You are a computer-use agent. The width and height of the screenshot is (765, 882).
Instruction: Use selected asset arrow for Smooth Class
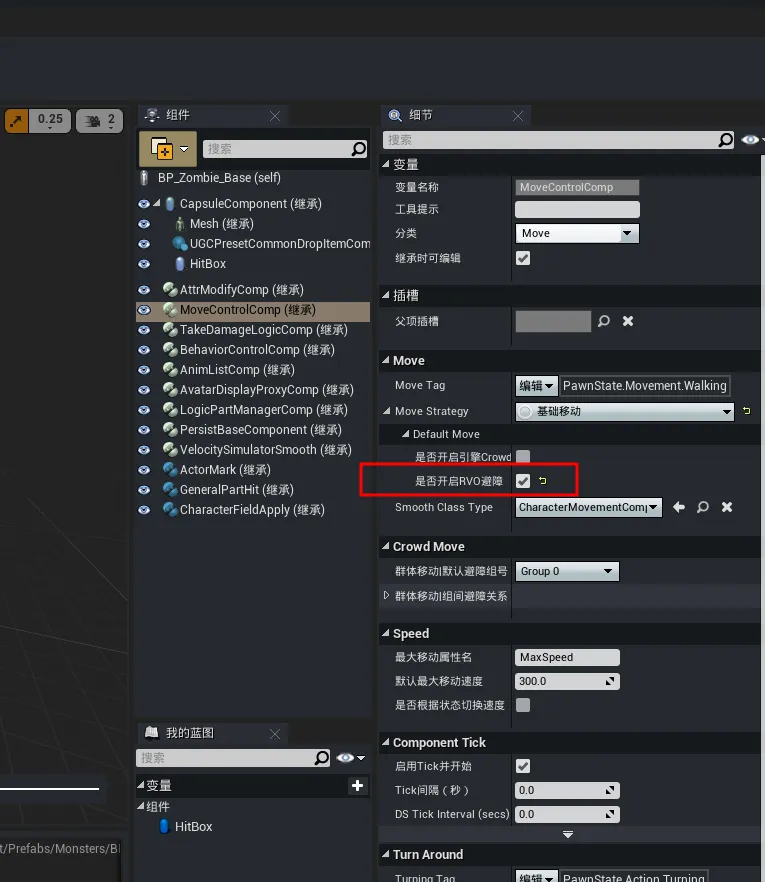coord(679,507)
